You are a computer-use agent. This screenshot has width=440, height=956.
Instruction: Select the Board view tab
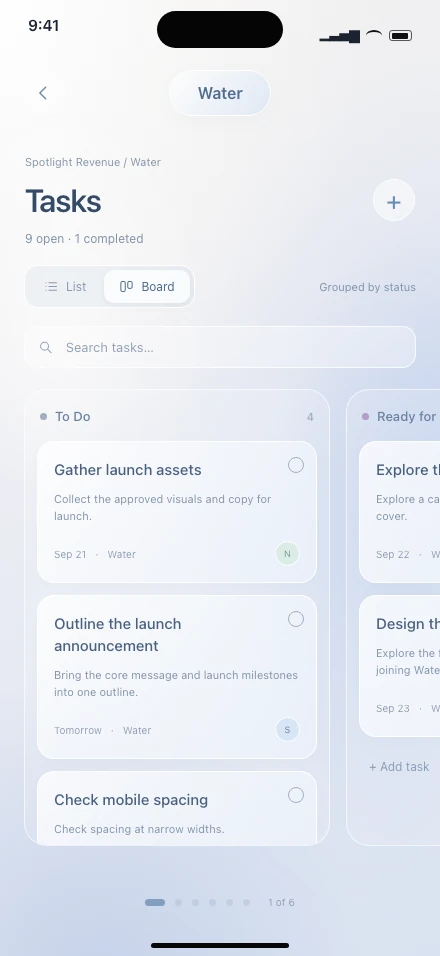[147, 287]
